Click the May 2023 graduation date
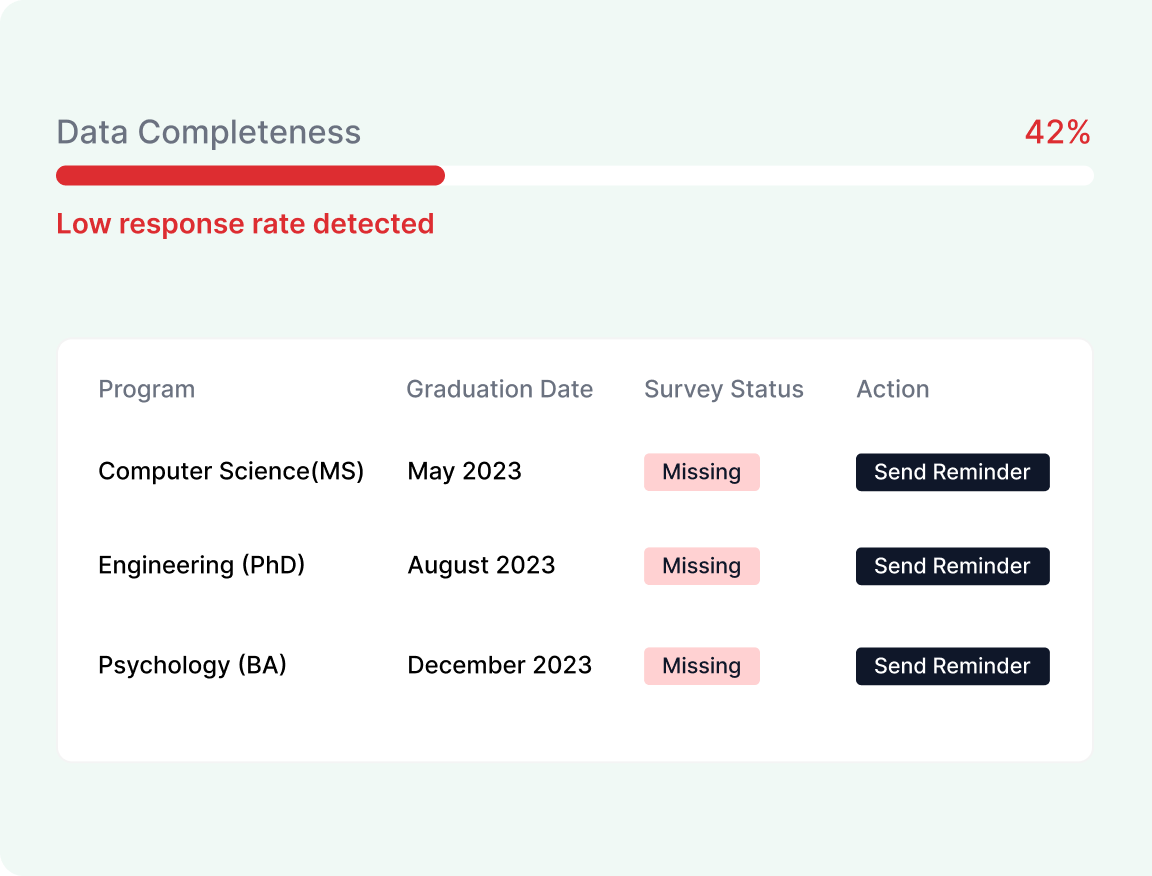1152x876 pixels. [464, 472]
